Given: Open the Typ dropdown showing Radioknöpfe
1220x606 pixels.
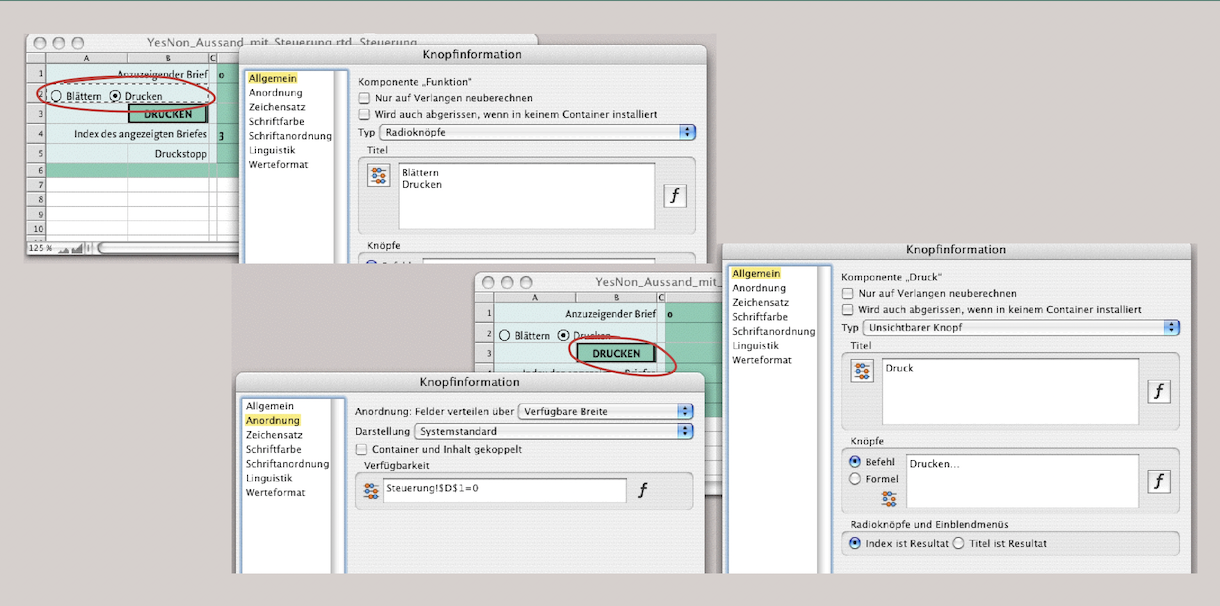Looking at the screenshot, I should pyautogui.click(x=538, y=132).
